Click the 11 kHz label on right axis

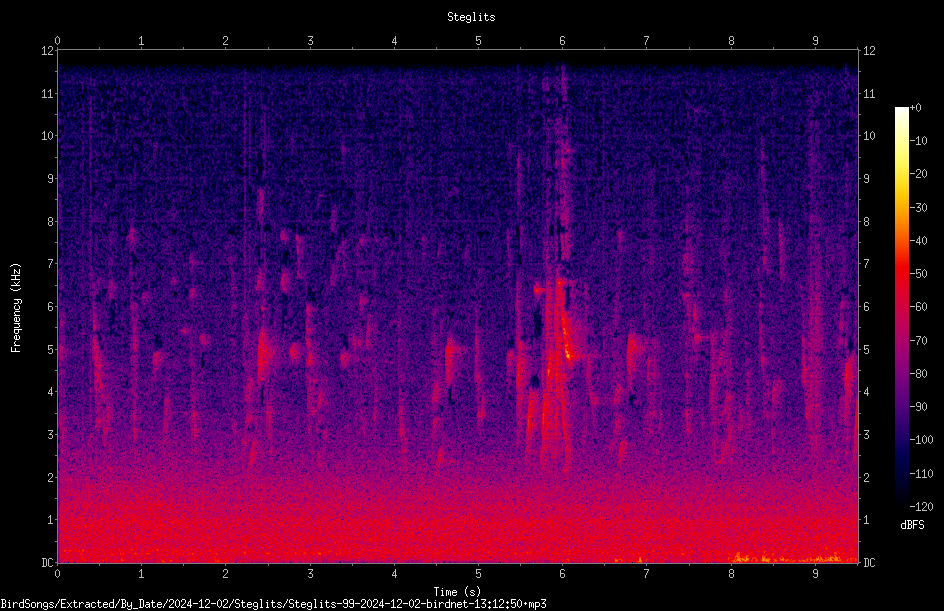pos(869,93)
